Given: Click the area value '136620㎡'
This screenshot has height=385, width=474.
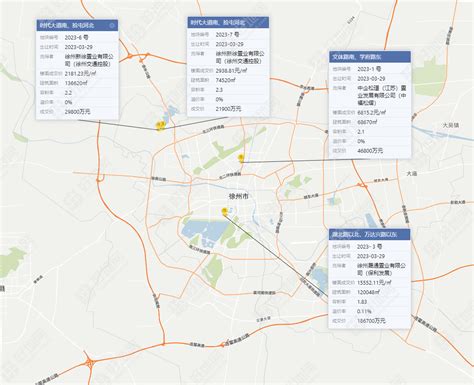Looking at the screenshot, I should pos(76,83).
